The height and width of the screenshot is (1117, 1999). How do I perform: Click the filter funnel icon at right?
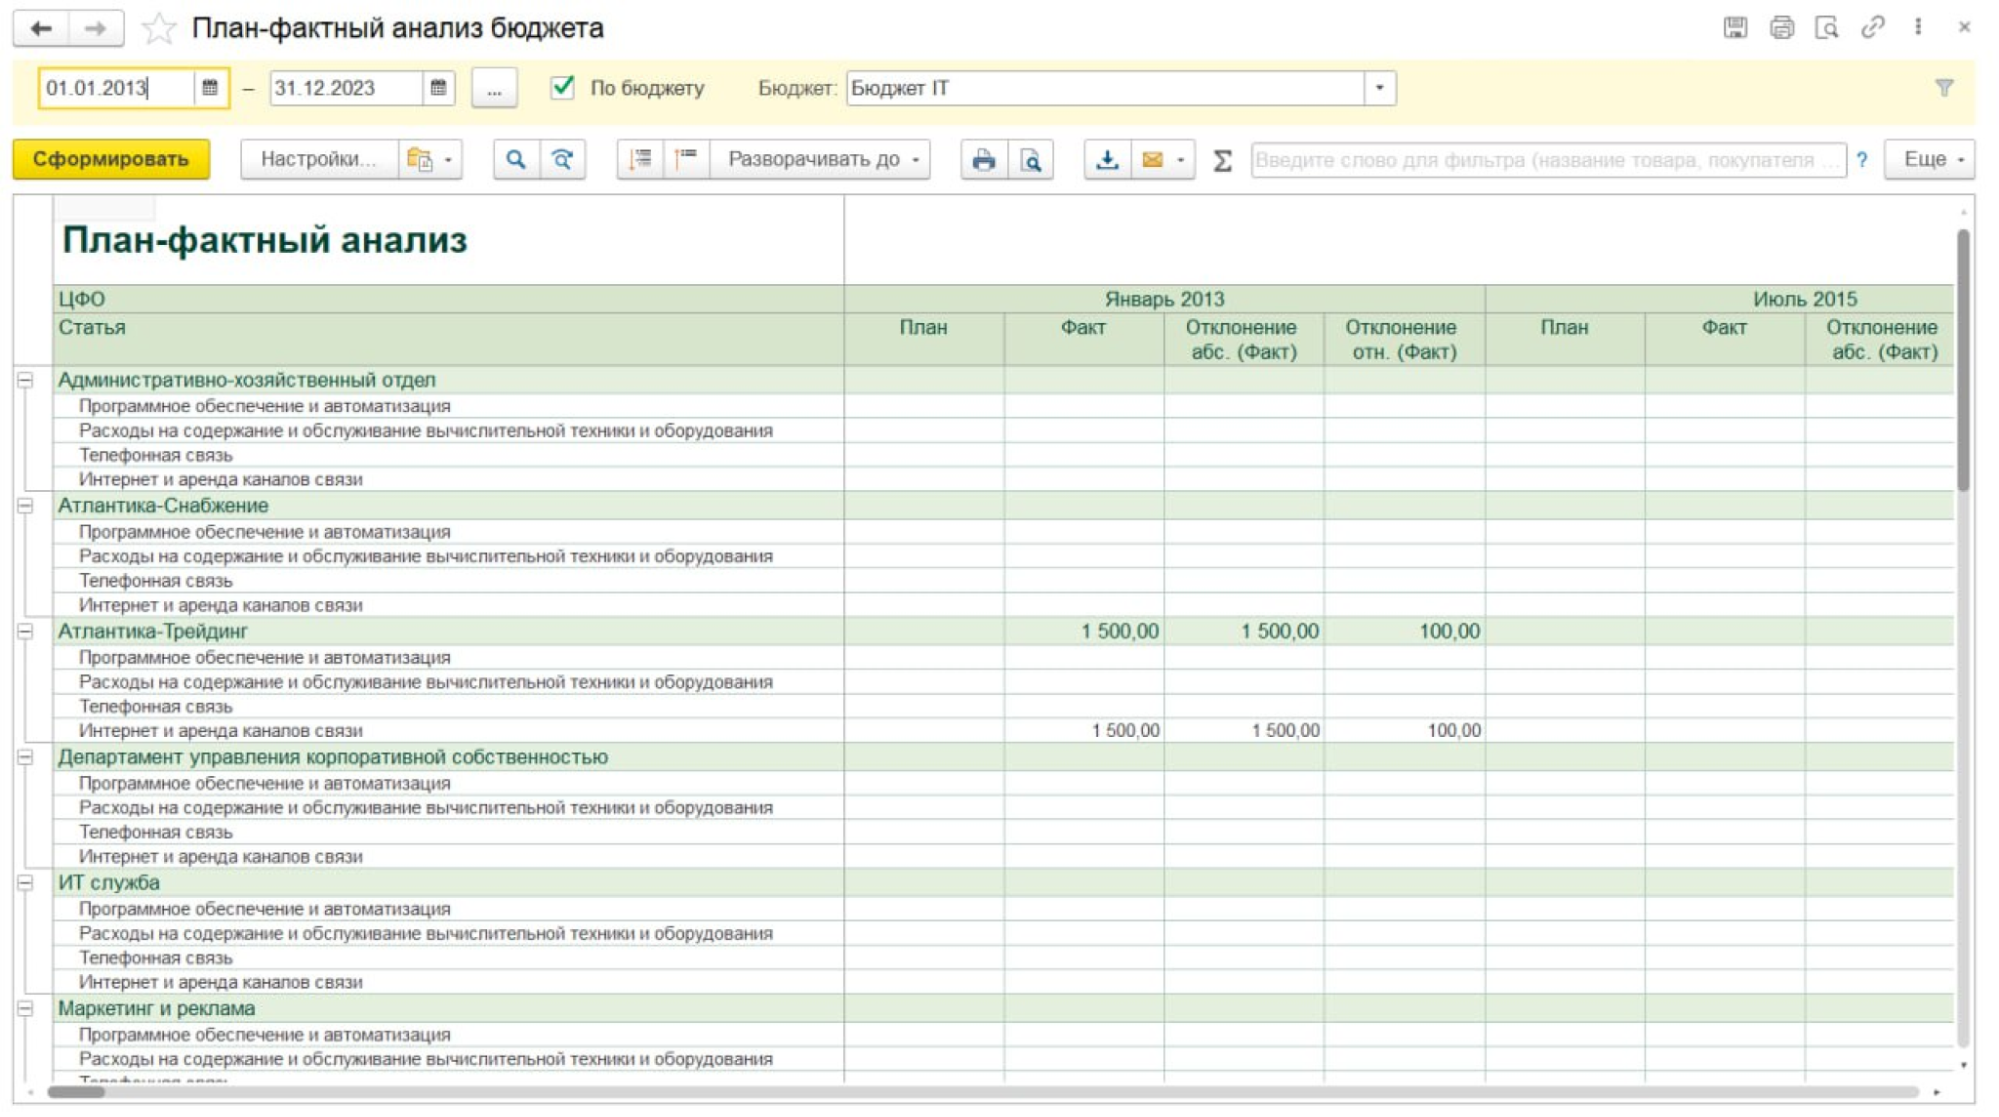click(1943, 88)
